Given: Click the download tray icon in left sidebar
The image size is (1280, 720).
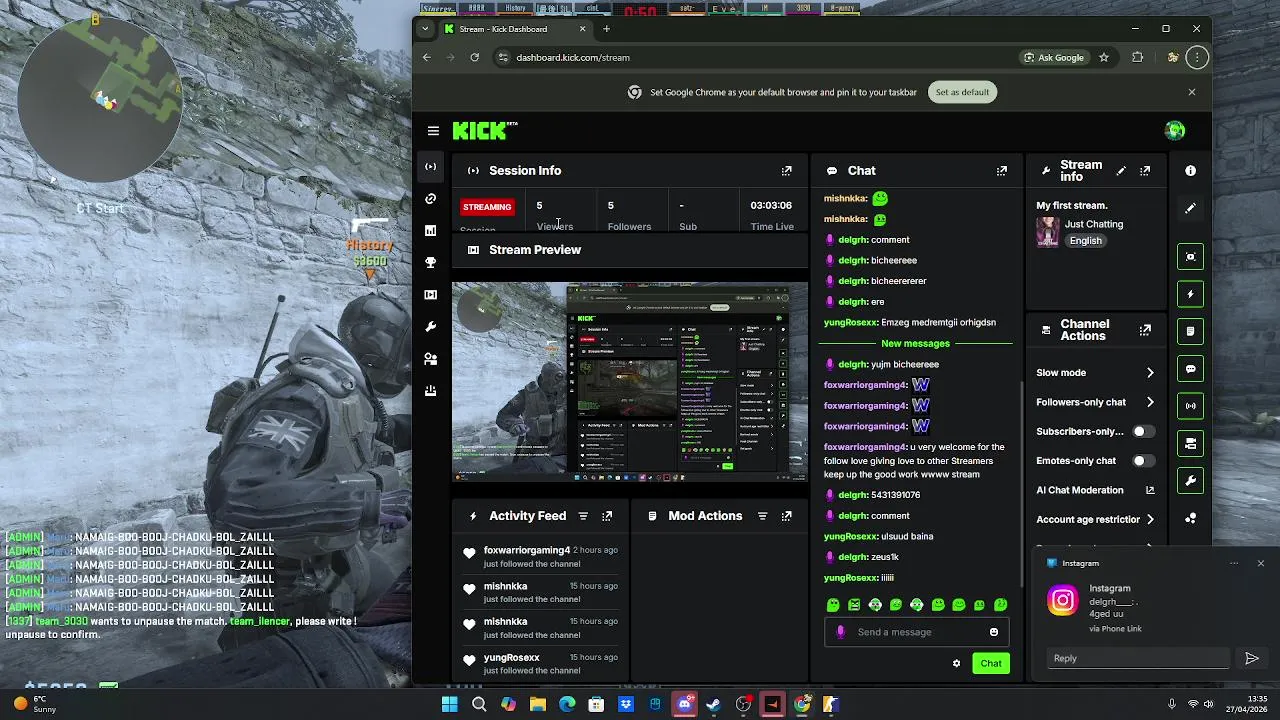Looking at the screenshot, I should pyautogui.click(x=431, y=391).
